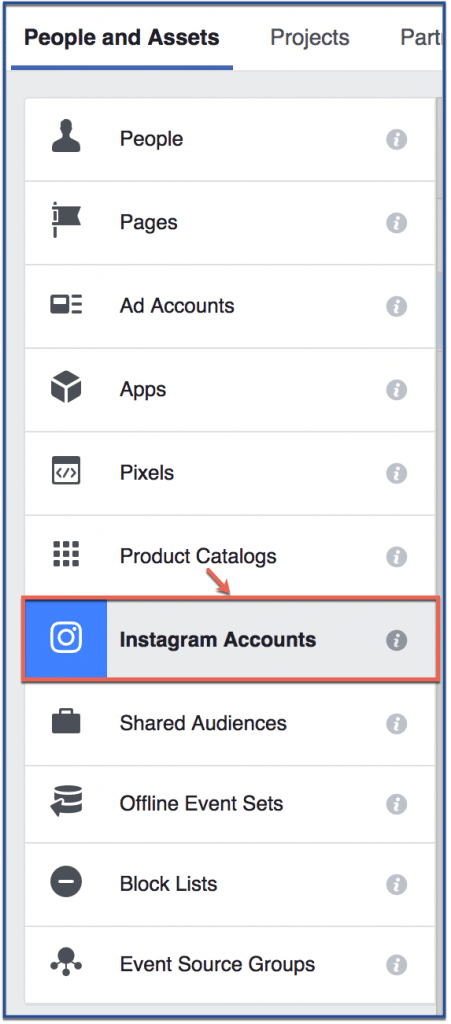
Task: Click the Instagram camera icon
Action: click(66, 639)
